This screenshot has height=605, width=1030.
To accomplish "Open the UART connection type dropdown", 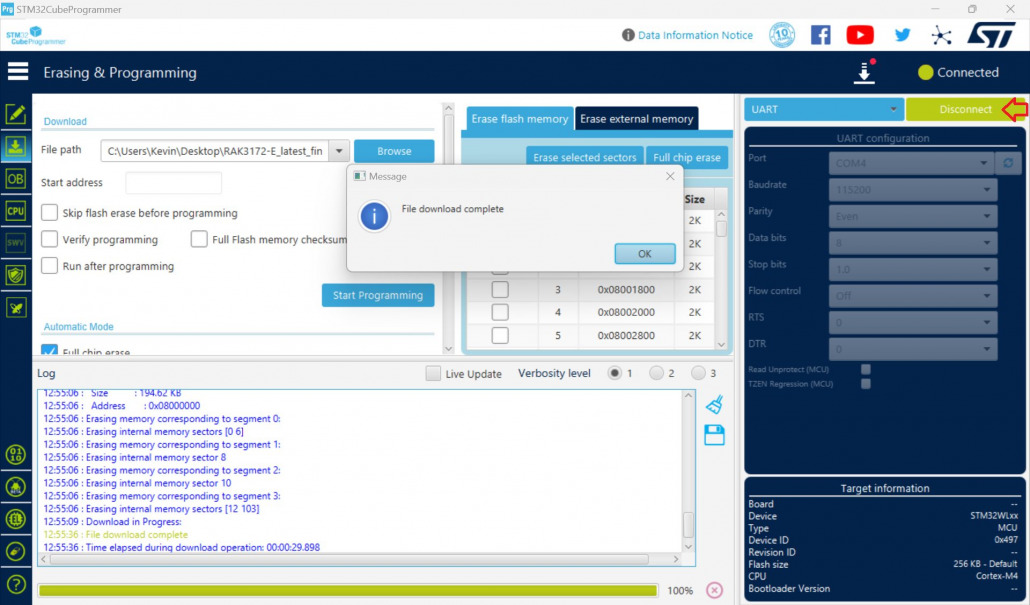I will pos(824,109).
